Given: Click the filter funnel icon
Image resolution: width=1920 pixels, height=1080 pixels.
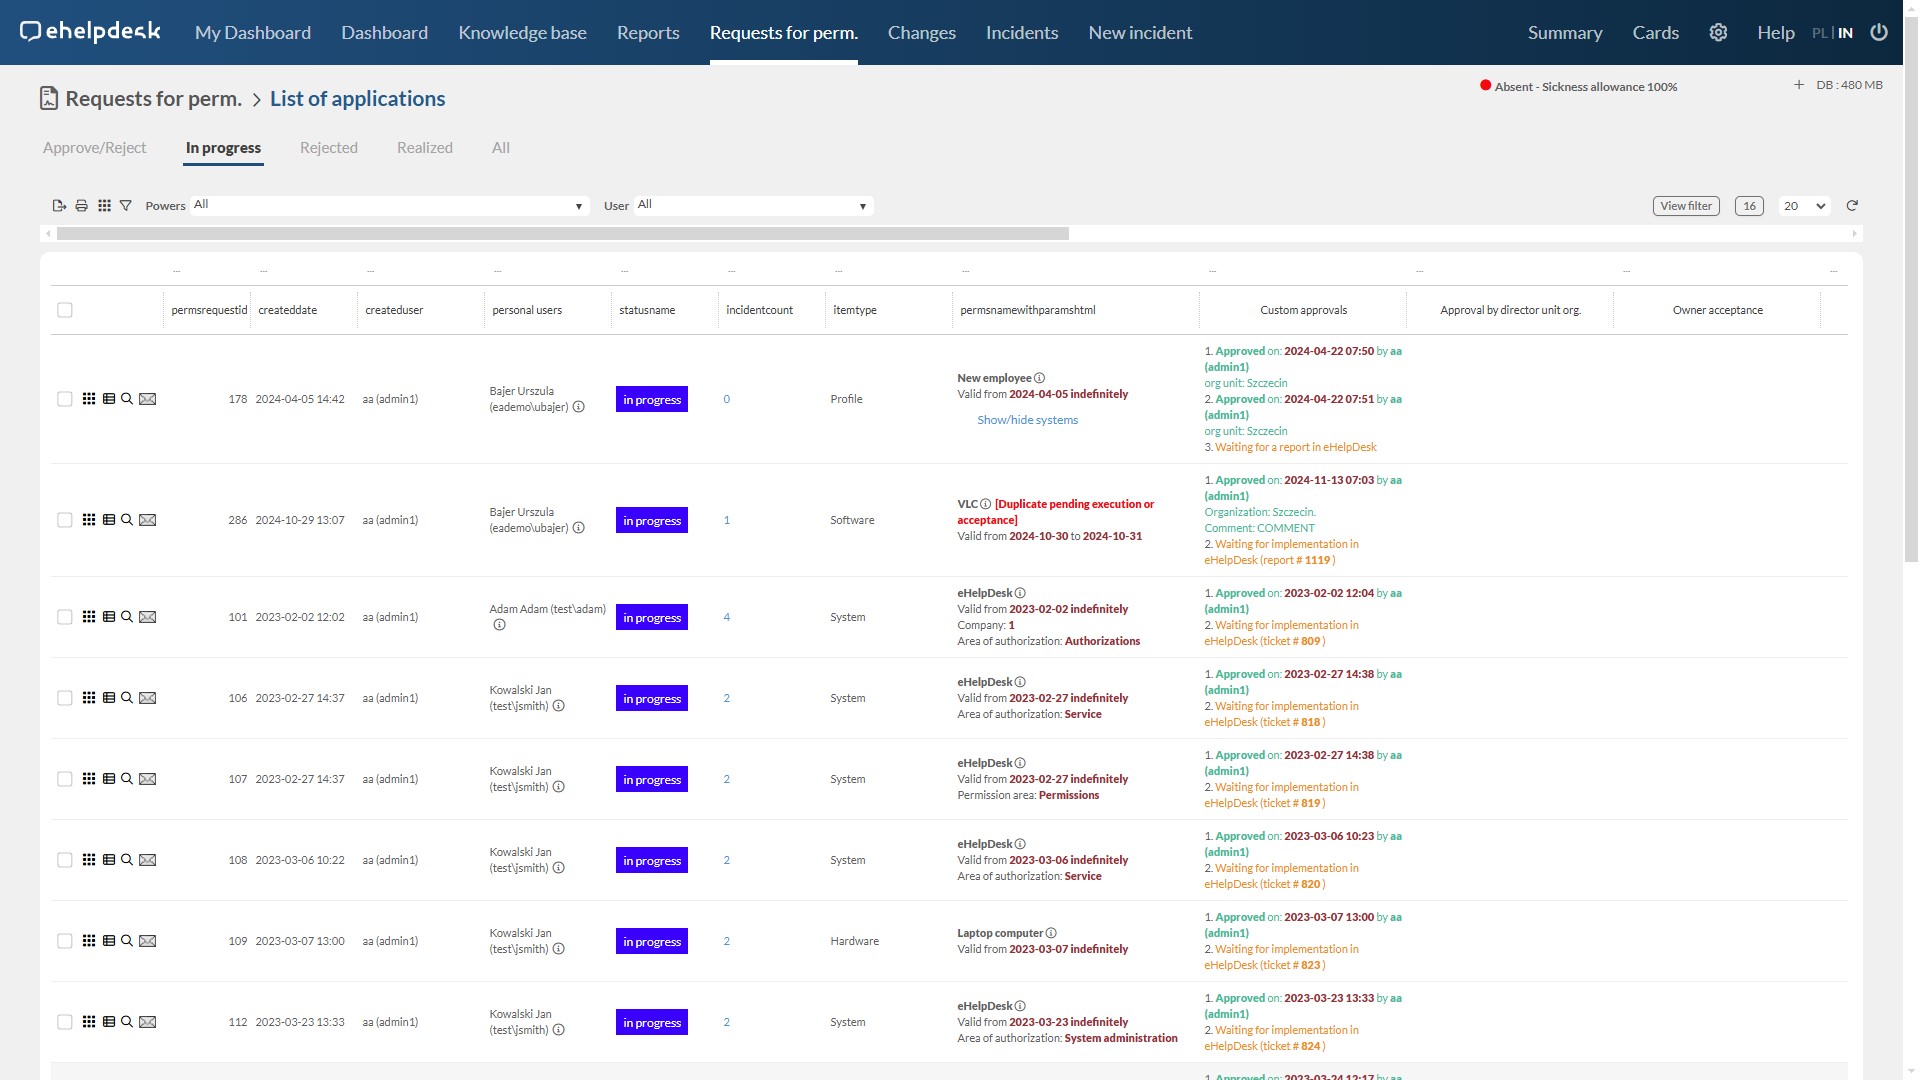Looking at the screenshot, I should [126, 206].
